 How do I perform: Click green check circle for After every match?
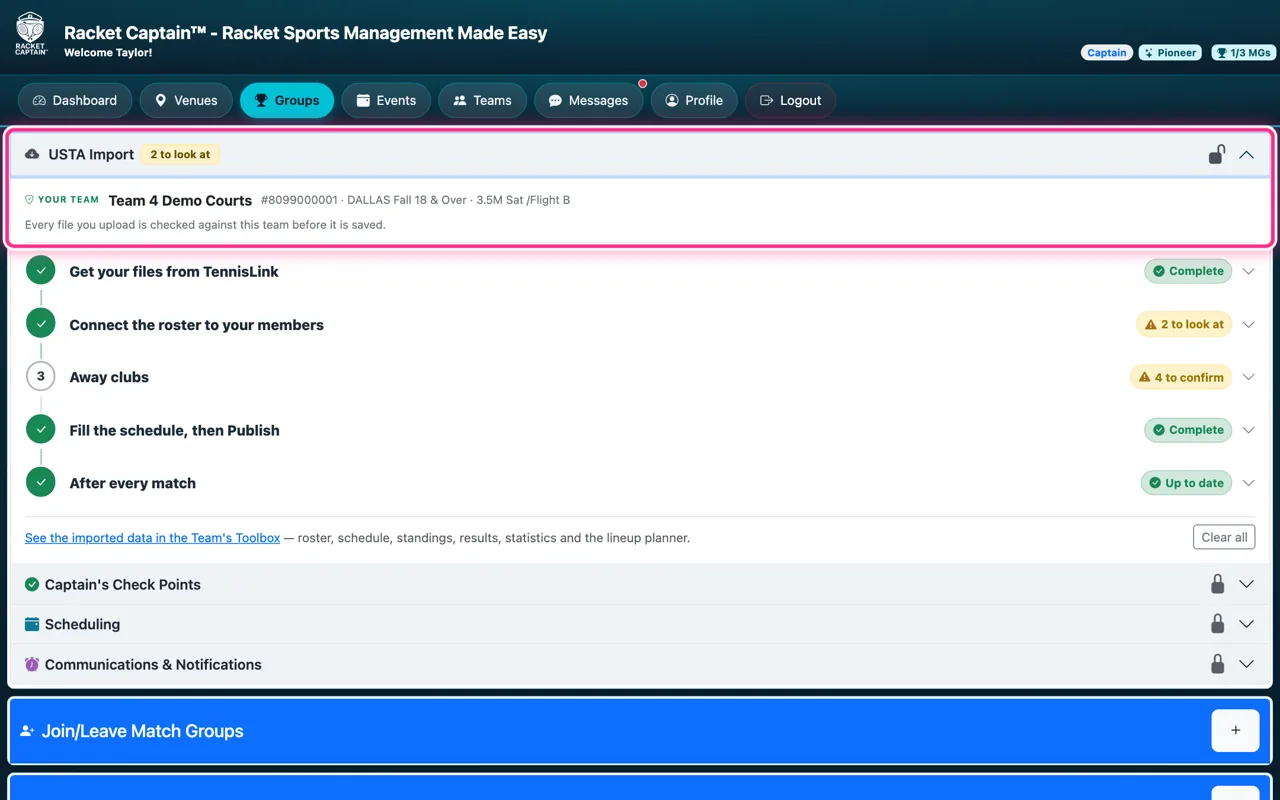[41, 482]
